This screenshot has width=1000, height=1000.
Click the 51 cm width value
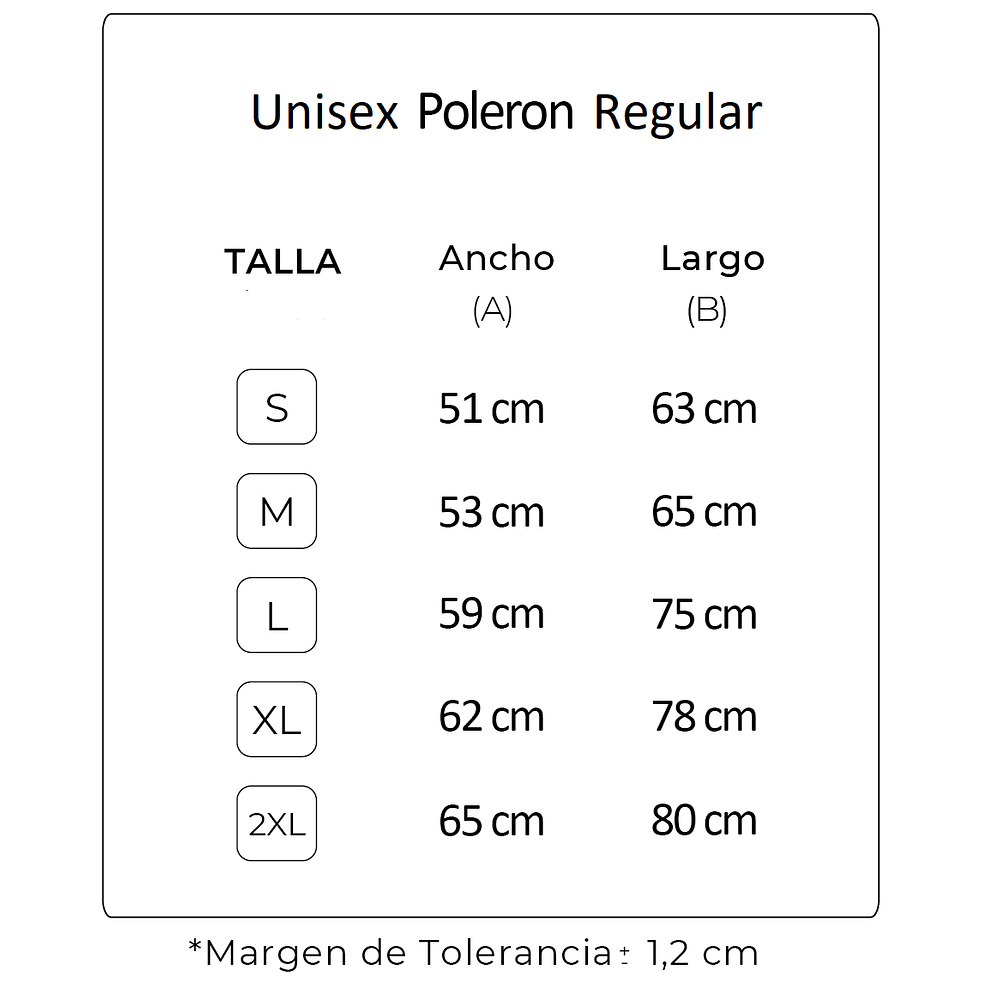click(491, 409)
